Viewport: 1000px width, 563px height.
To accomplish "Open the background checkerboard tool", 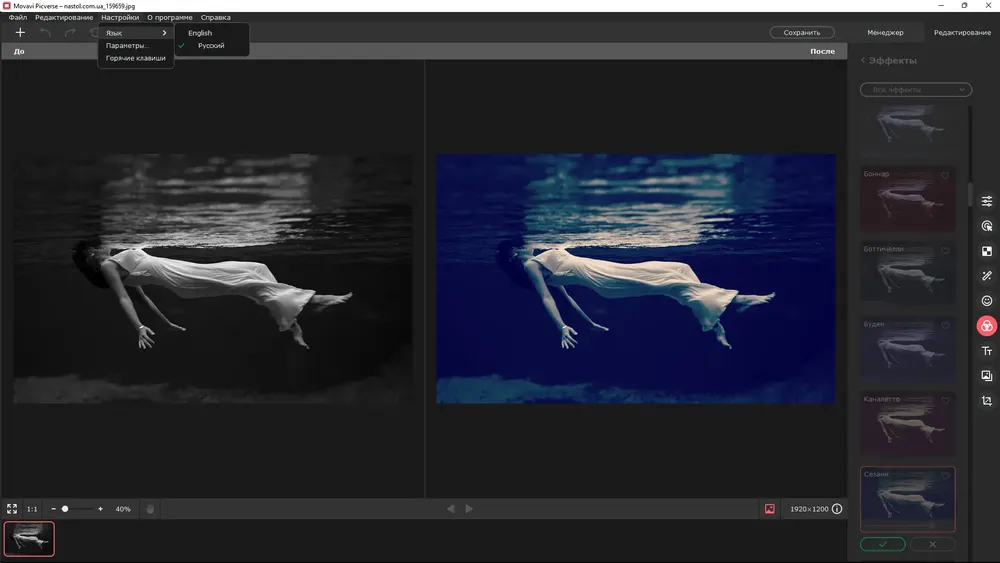I will pos(987,251).
